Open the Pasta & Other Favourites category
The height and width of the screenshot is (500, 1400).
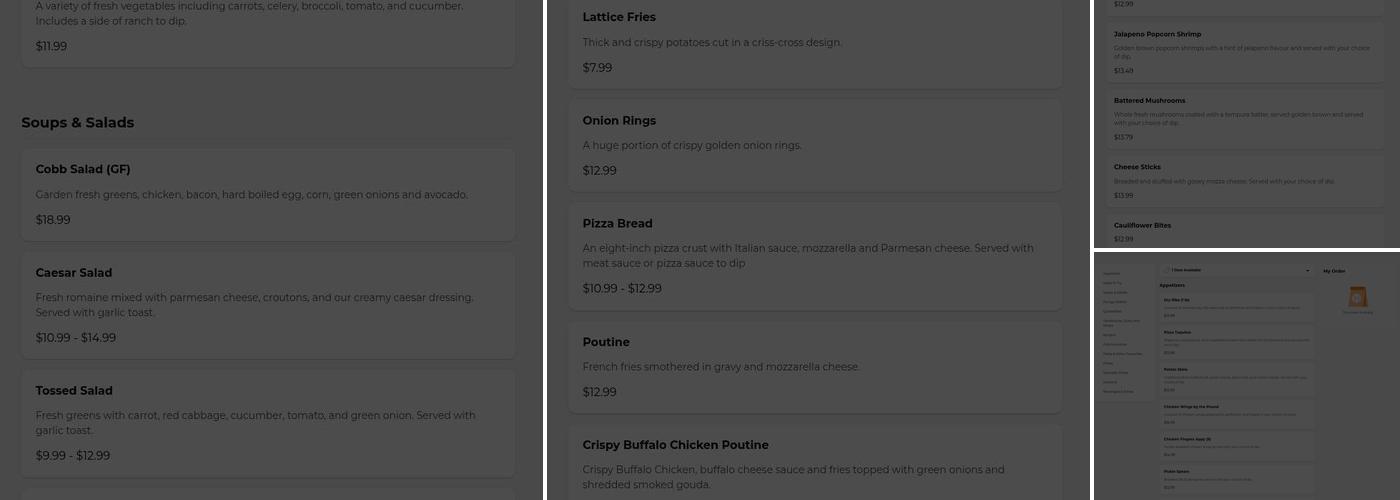(x=1121, y=354)
